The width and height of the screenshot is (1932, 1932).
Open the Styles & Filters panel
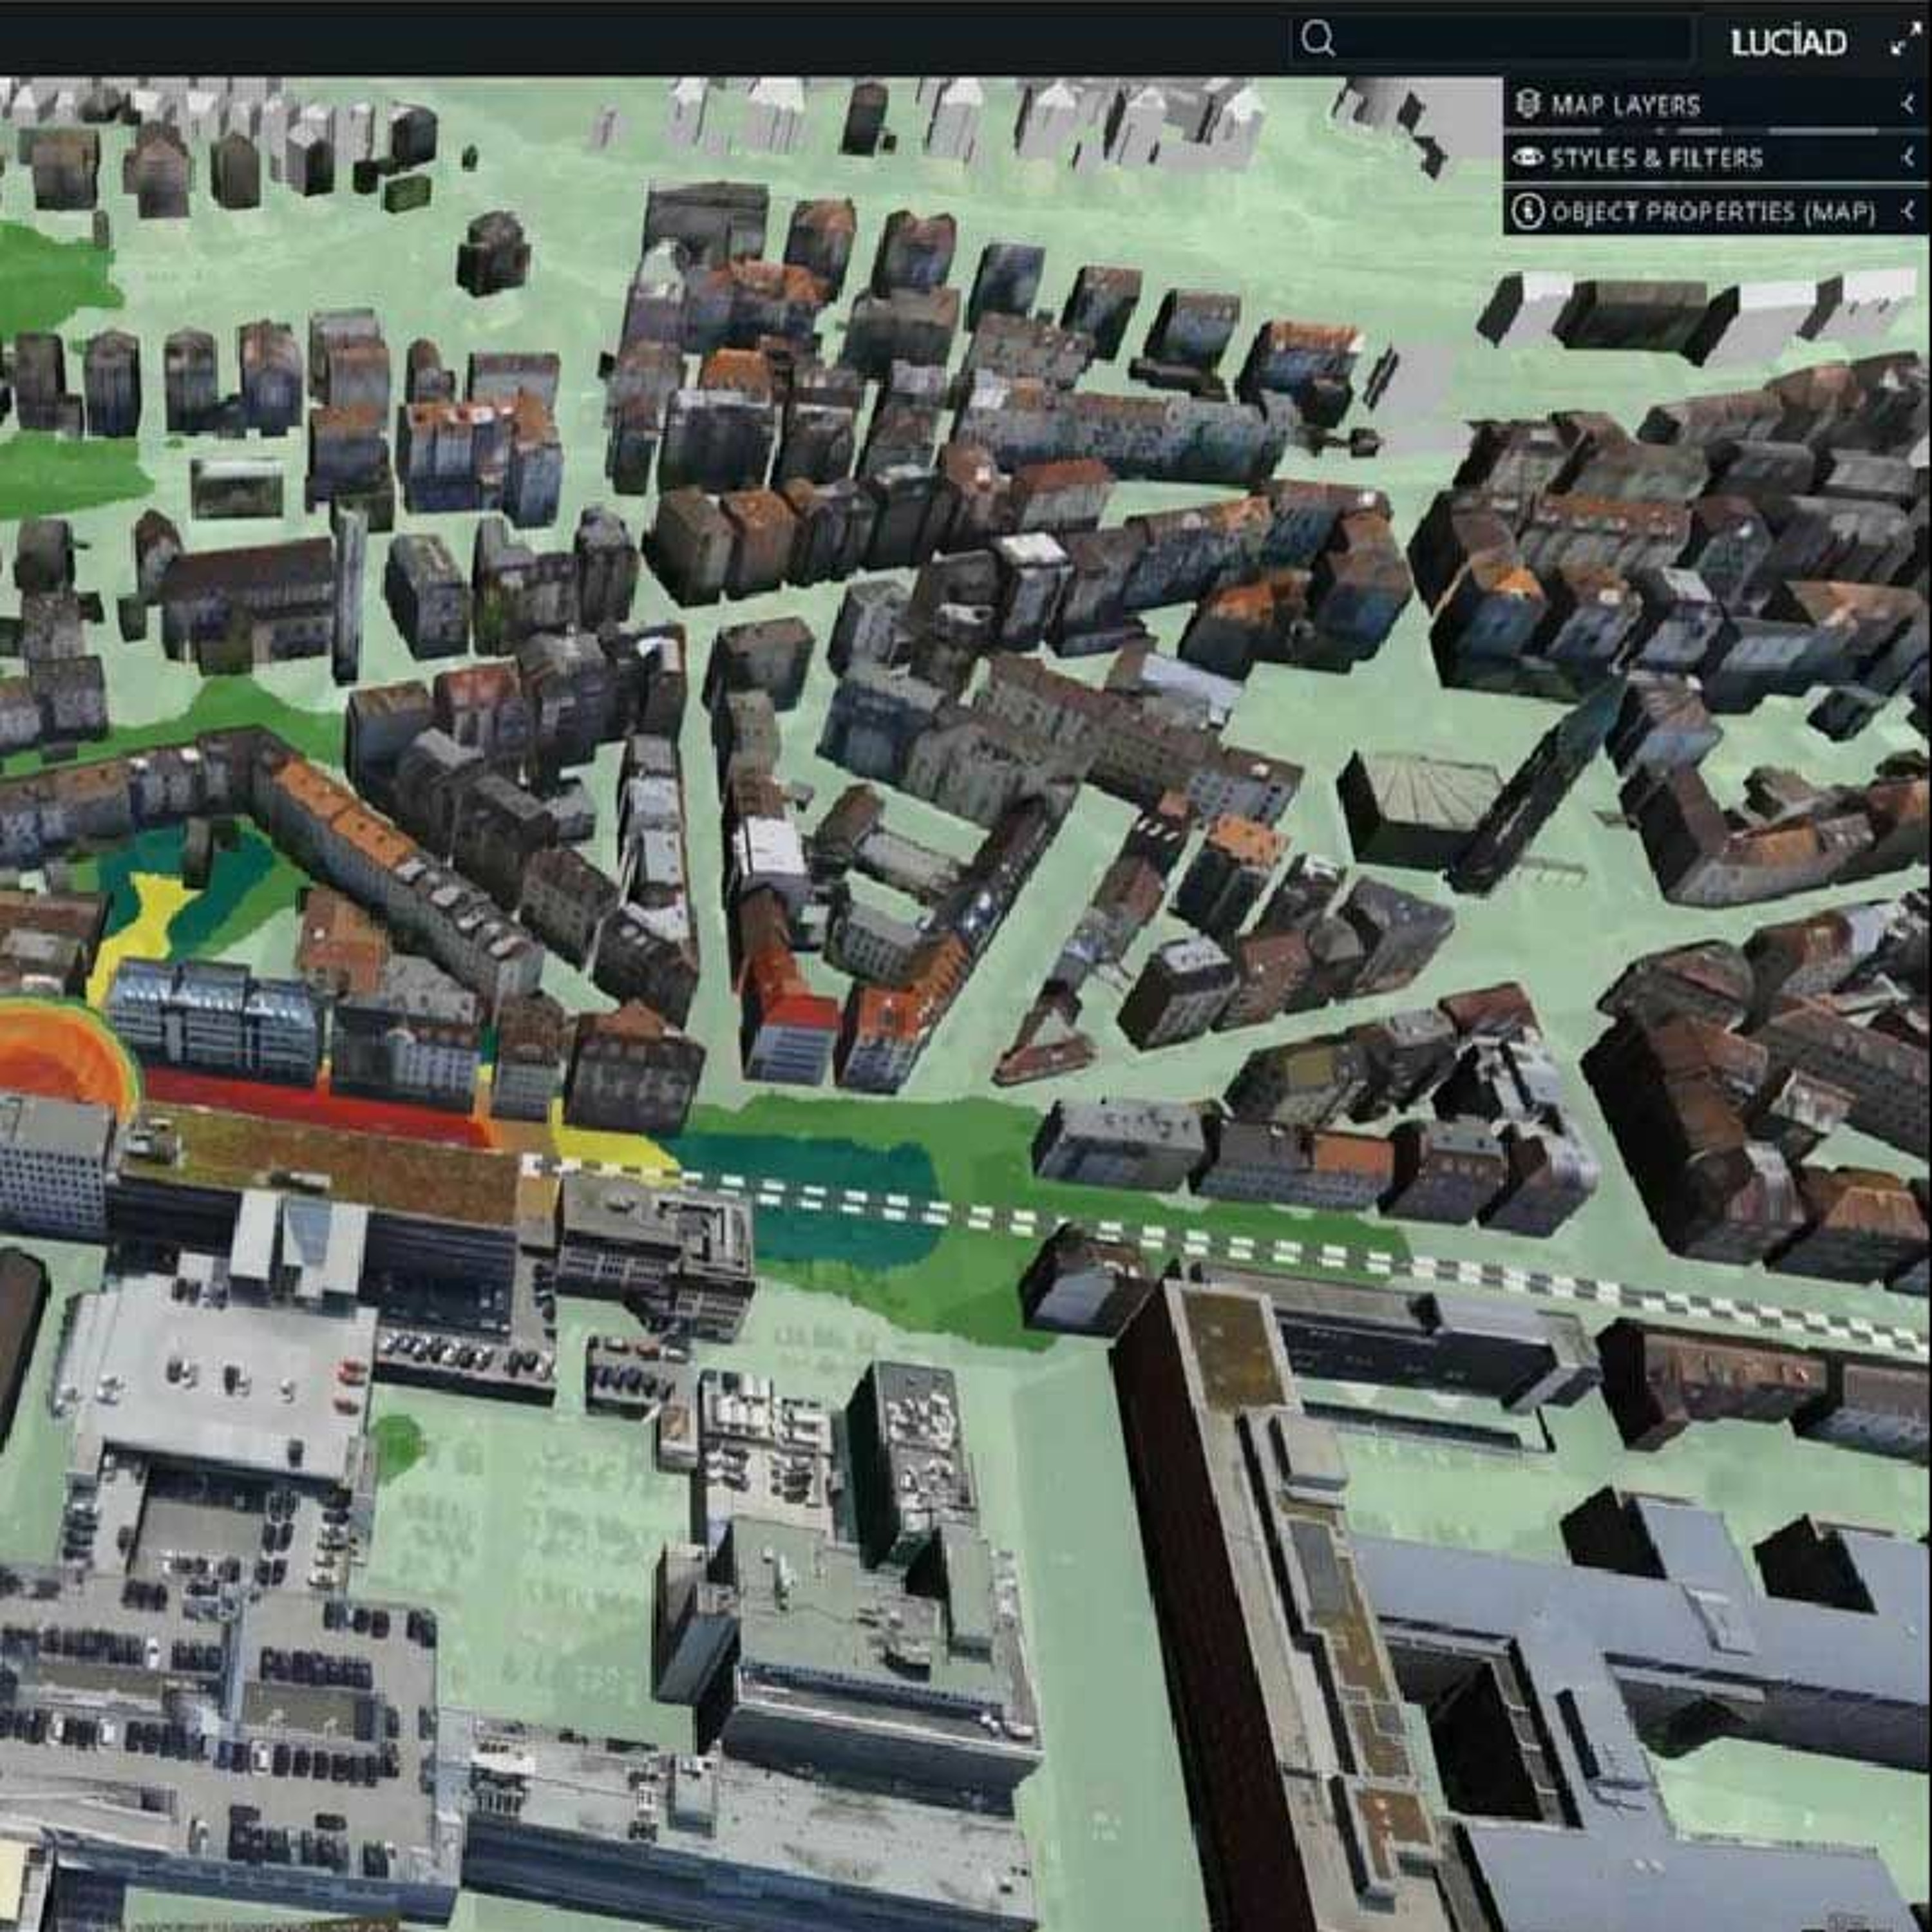click(x=1717, y=158)
